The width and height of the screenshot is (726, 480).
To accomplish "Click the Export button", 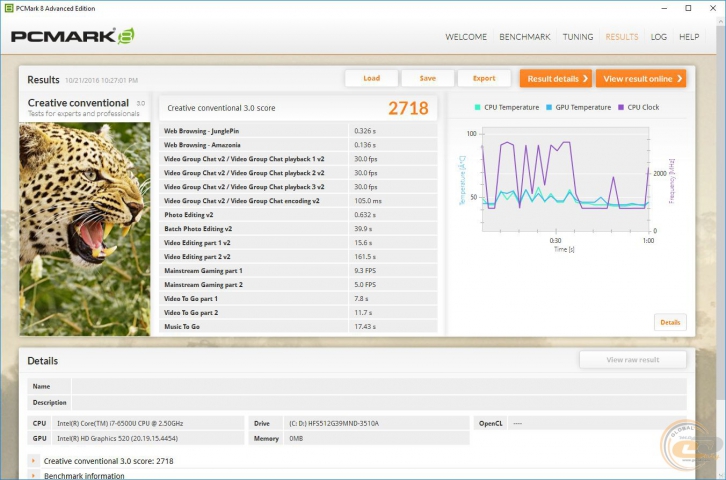I will tap(484, 78).
